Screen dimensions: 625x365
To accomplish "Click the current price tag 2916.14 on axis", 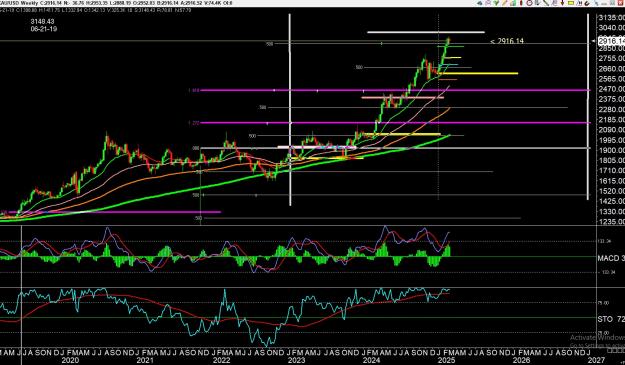I will [x=611, y=41].
